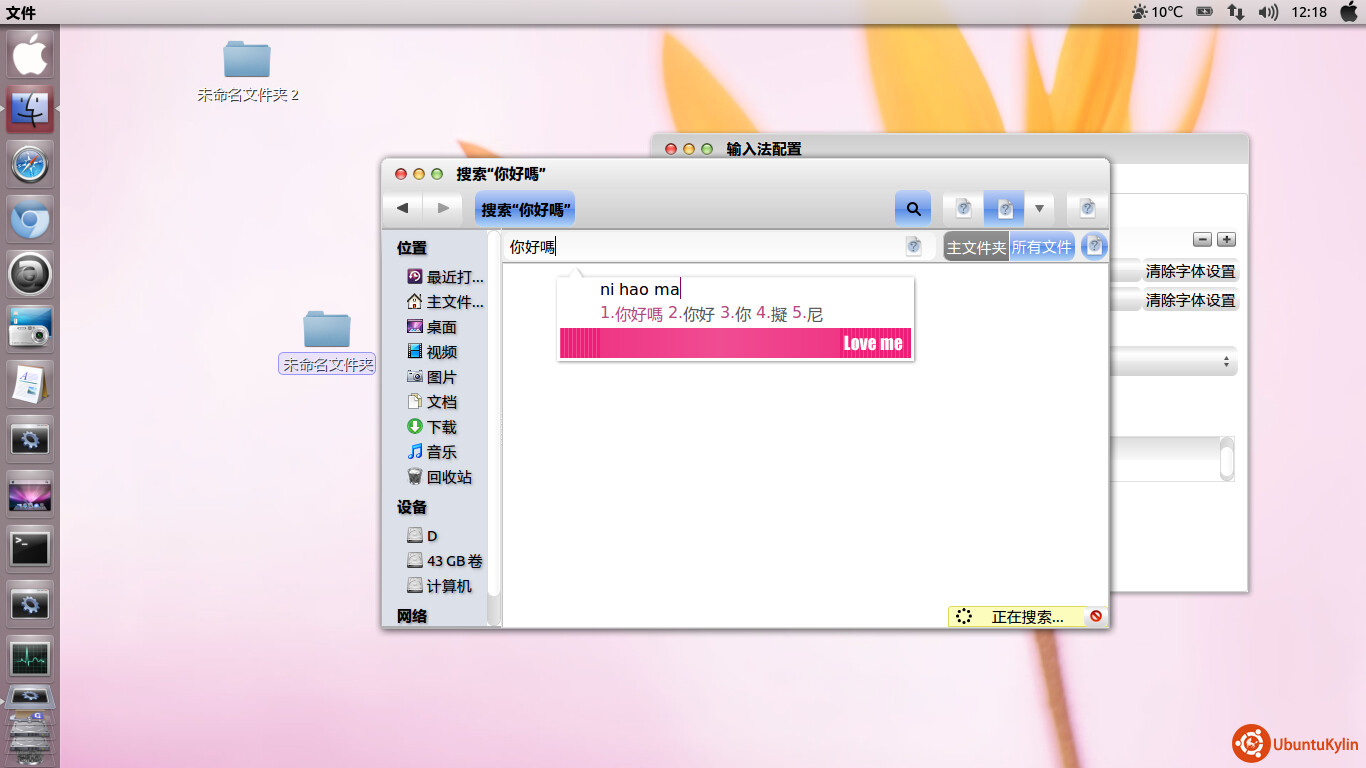
Task: Toggle search scope to 主文件夹
Action: click(x=976, y=247)
